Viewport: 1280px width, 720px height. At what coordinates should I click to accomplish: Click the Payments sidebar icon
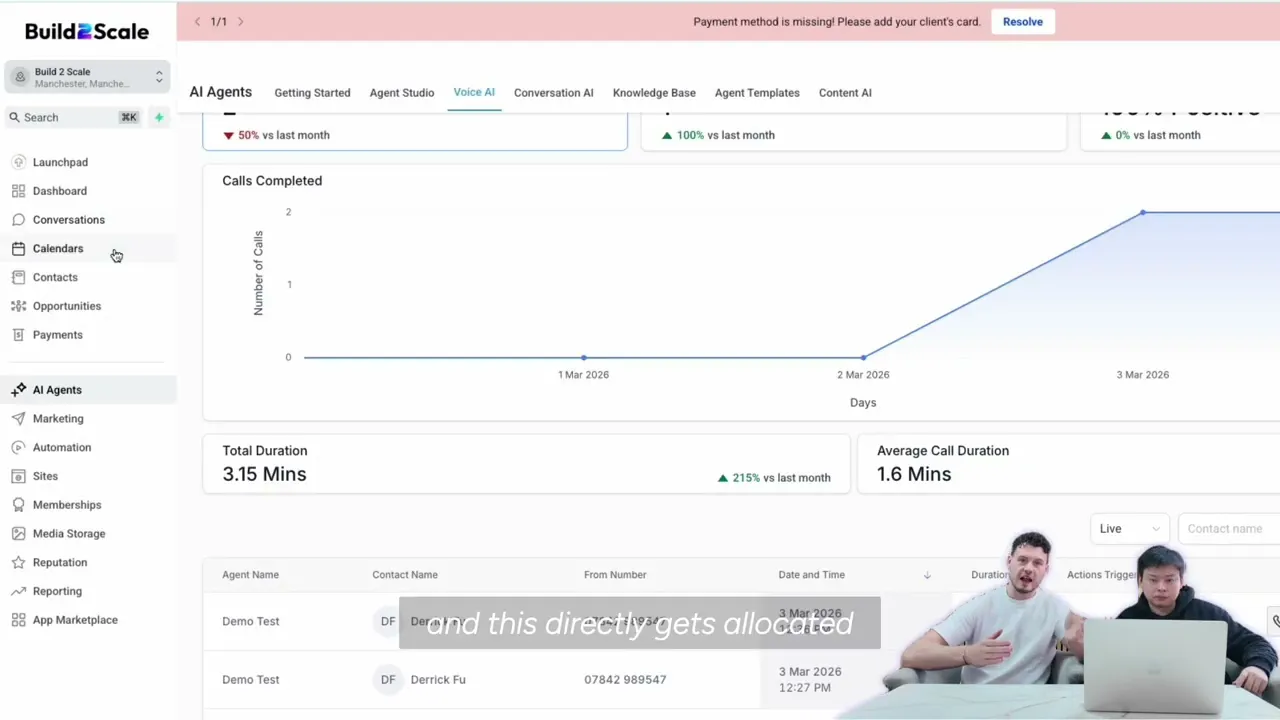pyautogui.click(x=18, y=335)
